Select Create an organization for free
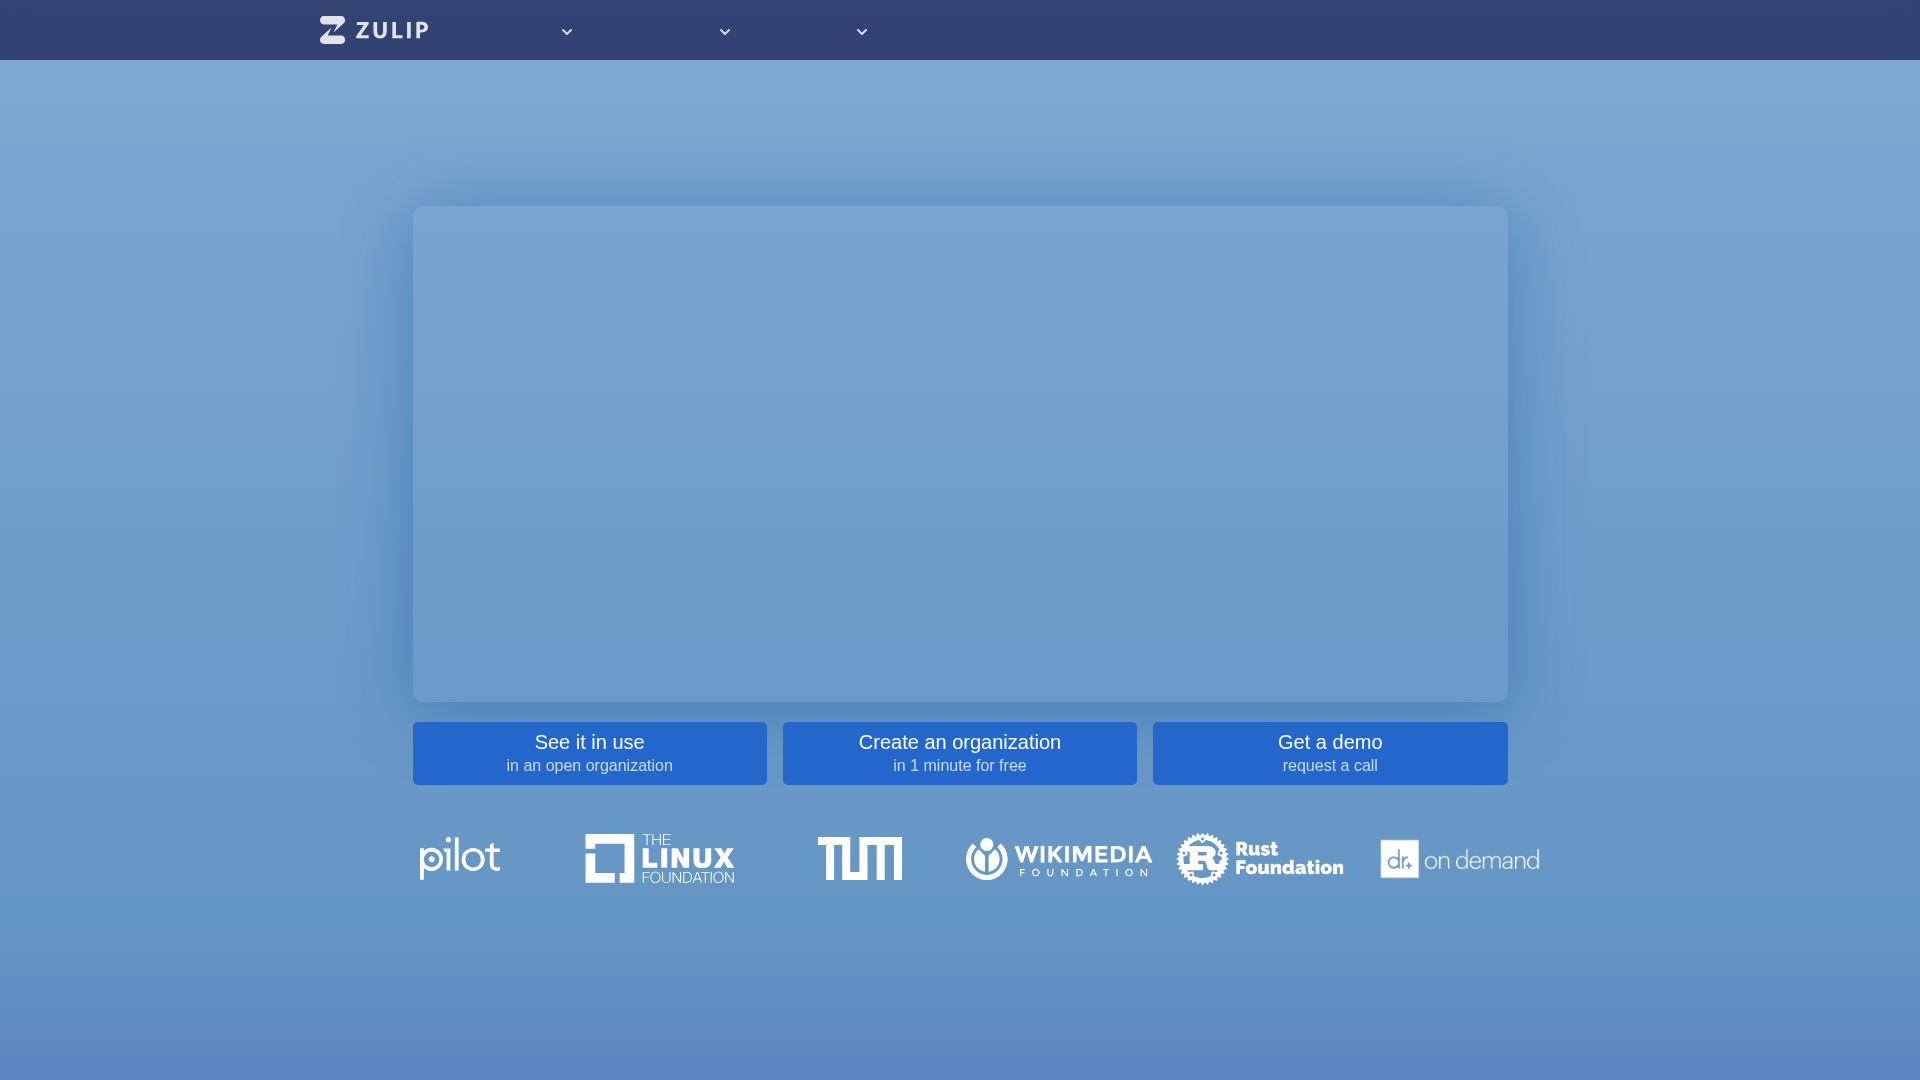Image resolution: width=1920 pixels, height=1080 pixels. [959, 753]
